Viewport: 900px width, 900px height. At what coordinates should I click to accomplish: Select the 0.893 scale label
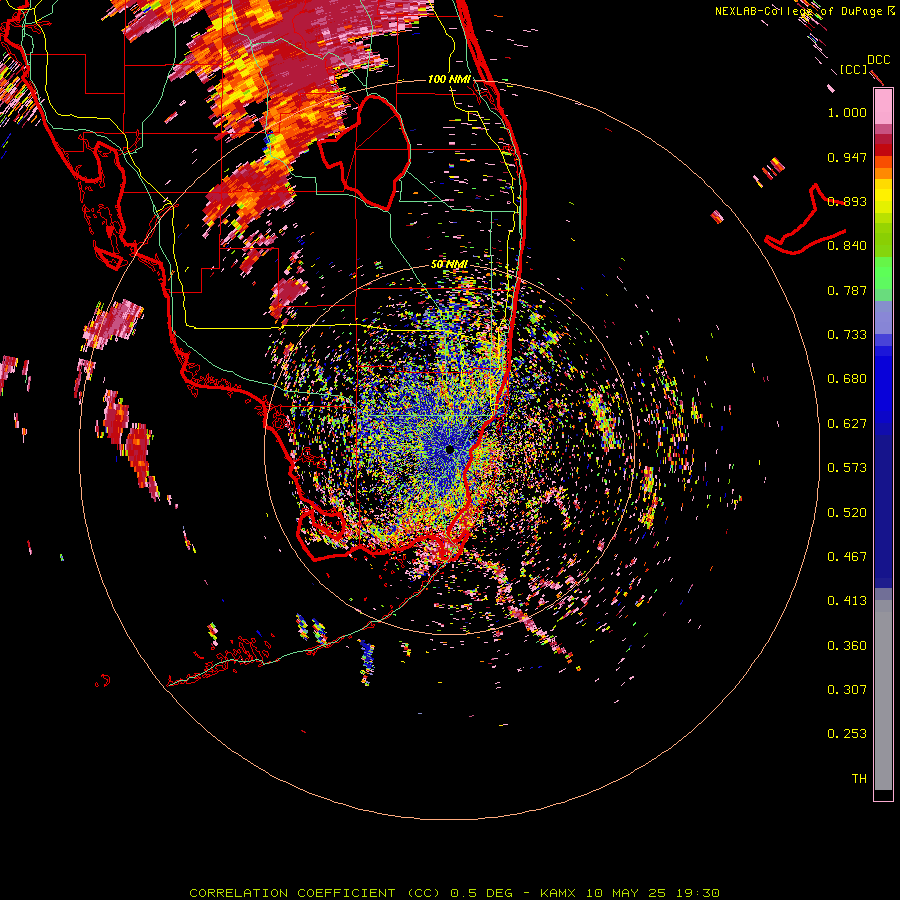point(847,201)
